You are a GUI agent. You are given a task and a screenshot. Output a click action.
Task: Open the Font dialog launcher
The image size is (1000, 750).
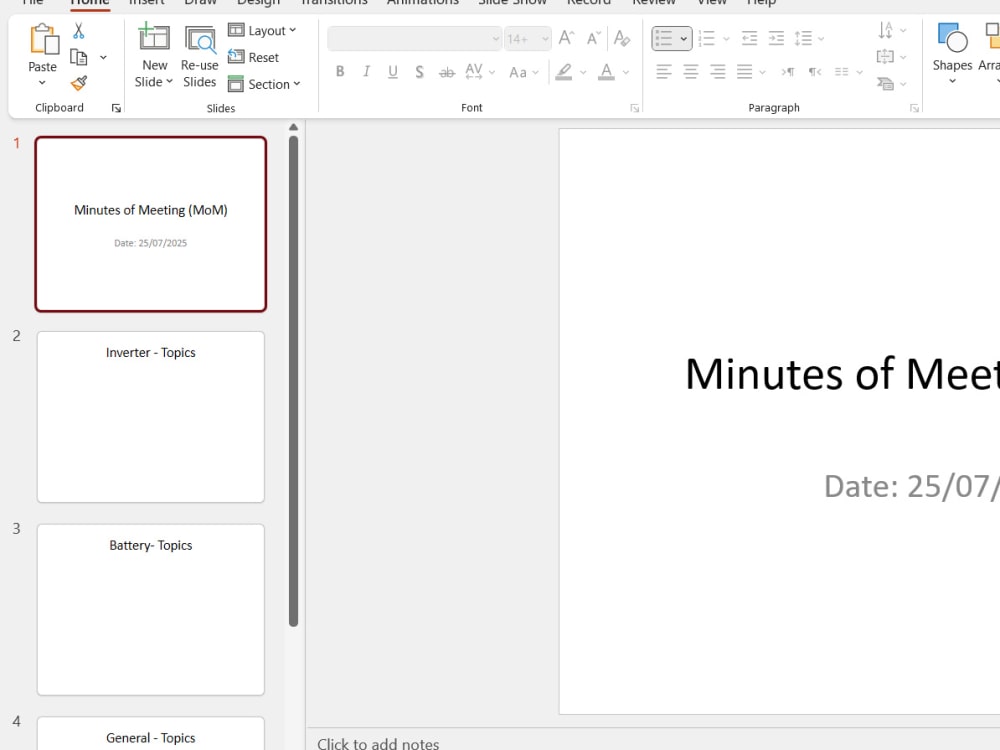pos(635,108)
